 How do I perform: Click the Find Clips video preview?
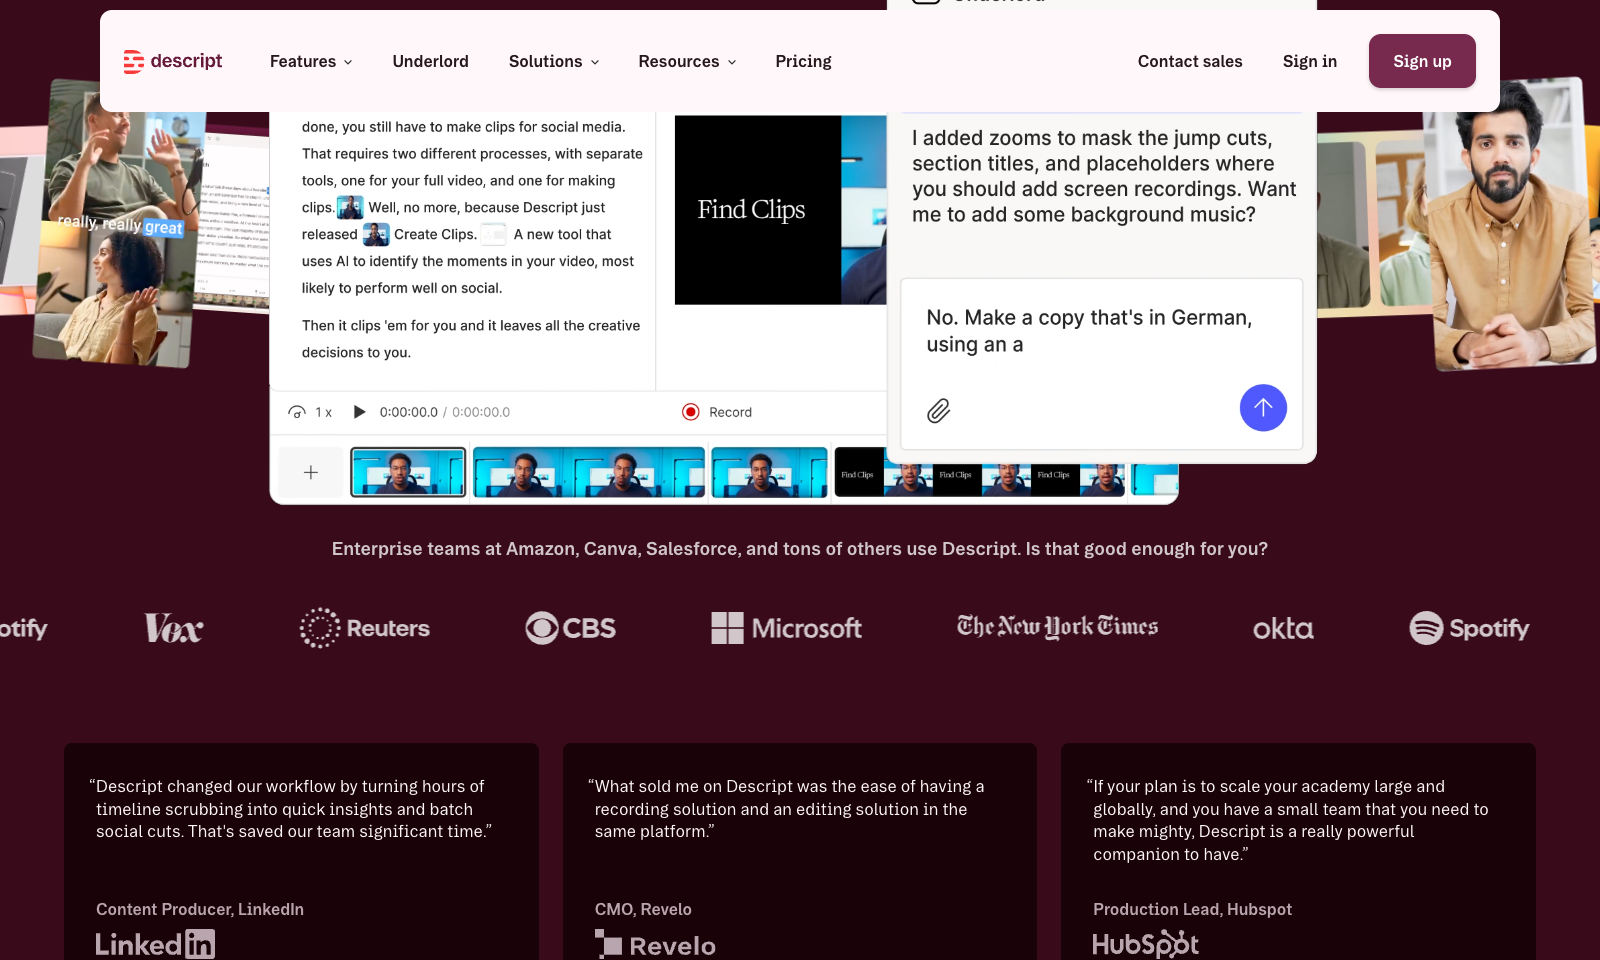click(x=780, y=210)
